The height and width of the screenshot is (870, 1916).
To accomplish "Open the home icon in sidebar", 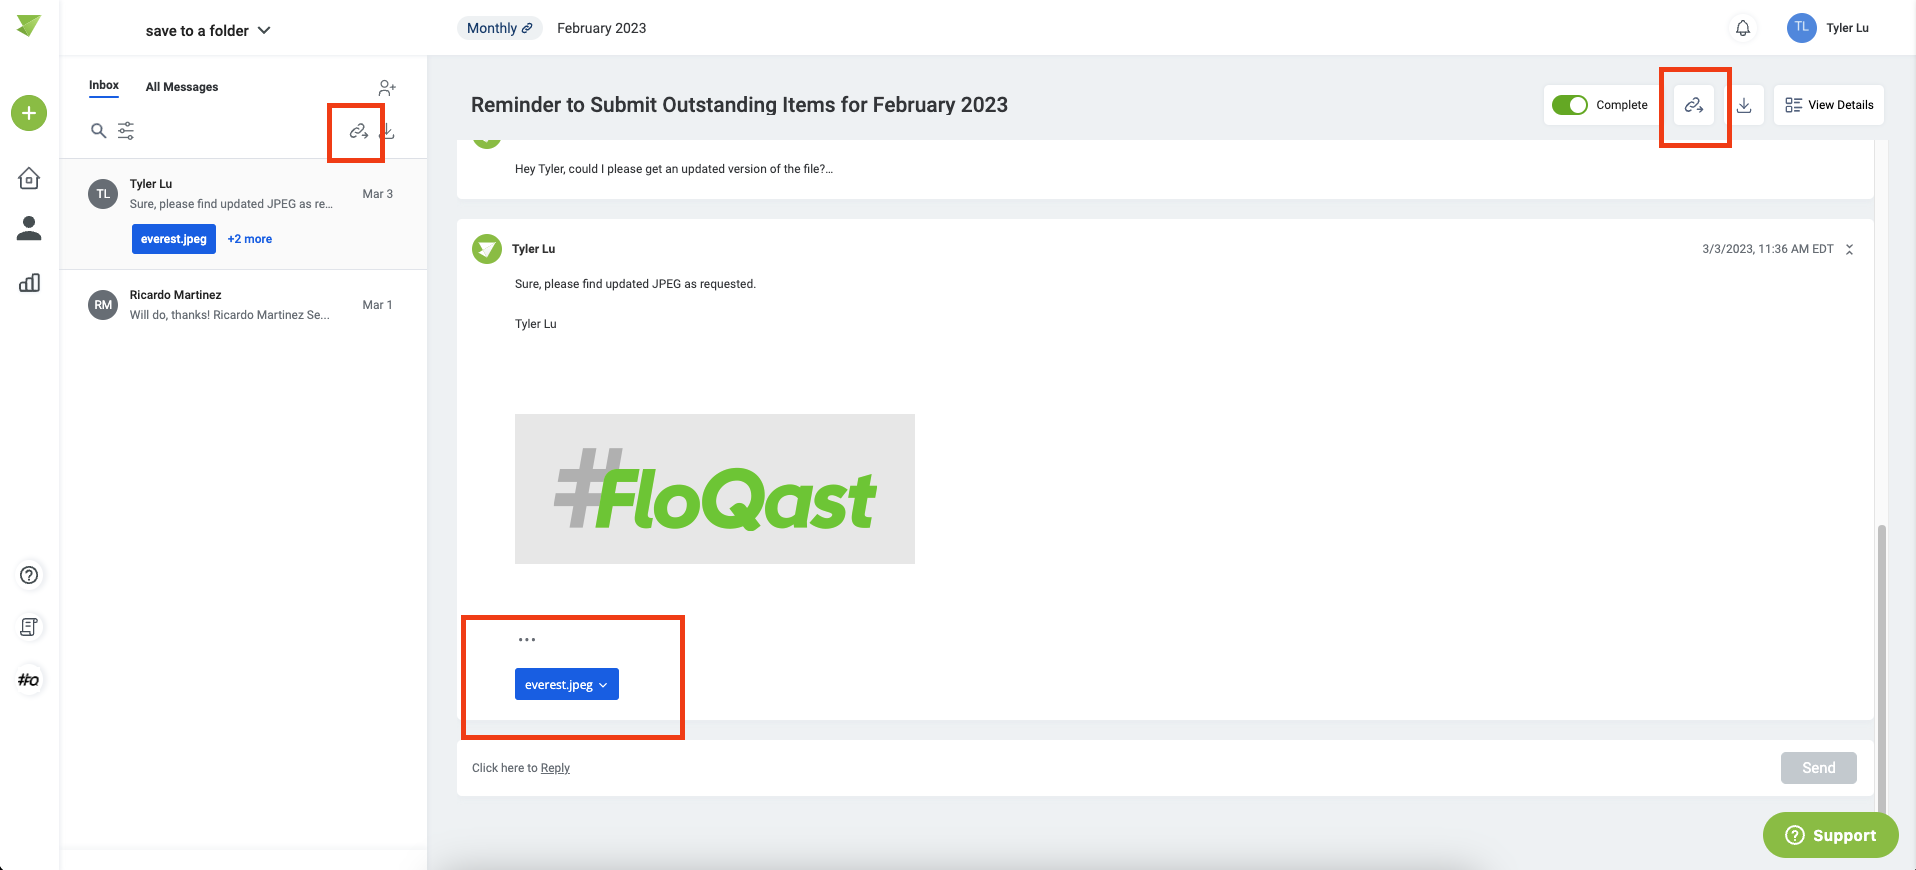I will coord(29,178).
